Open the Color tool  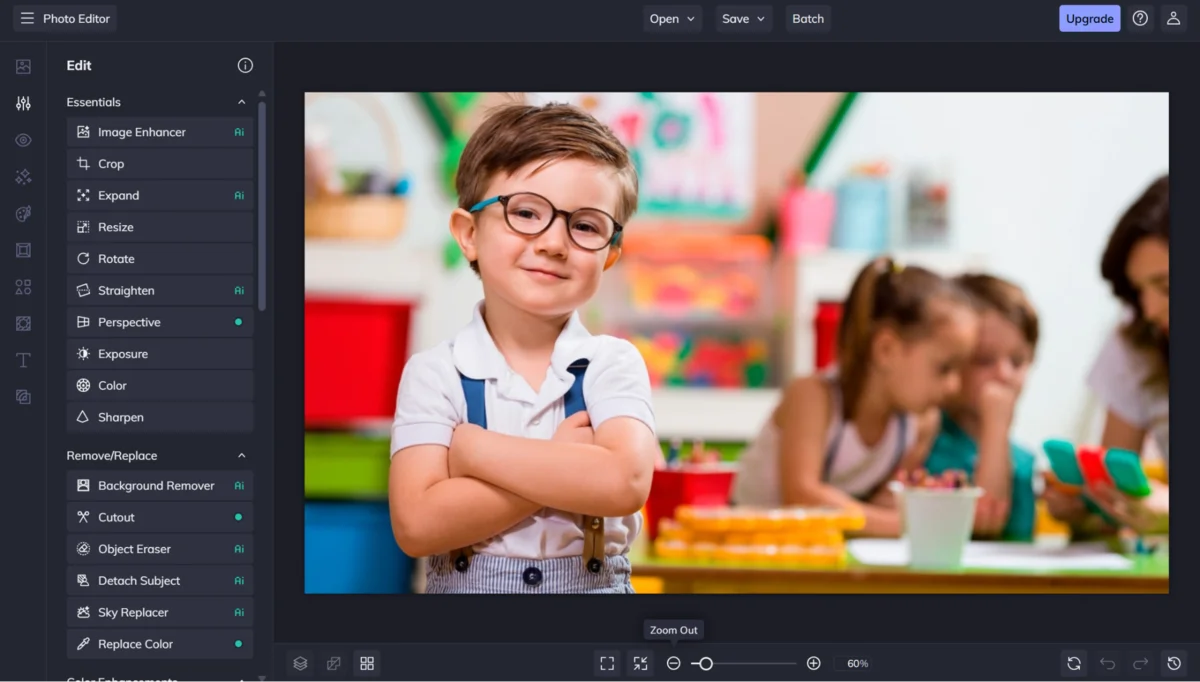pos(160,385)
